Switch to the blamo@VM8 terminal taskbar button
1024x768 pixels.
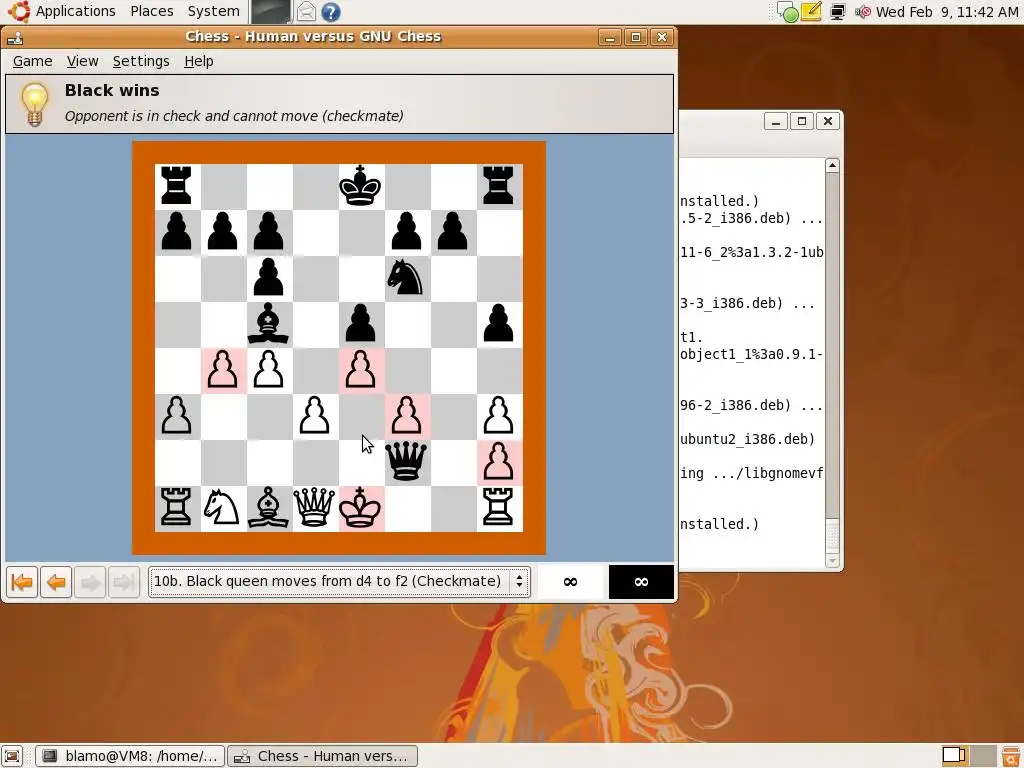130,756
